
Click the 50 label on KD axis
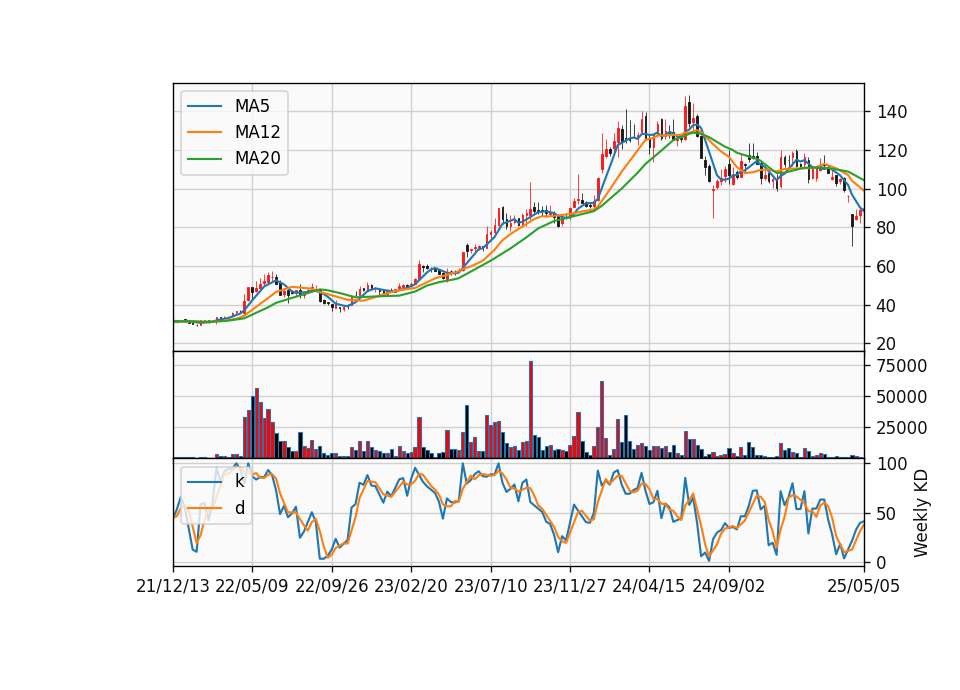pyautogui.click(x=887, y=514)
